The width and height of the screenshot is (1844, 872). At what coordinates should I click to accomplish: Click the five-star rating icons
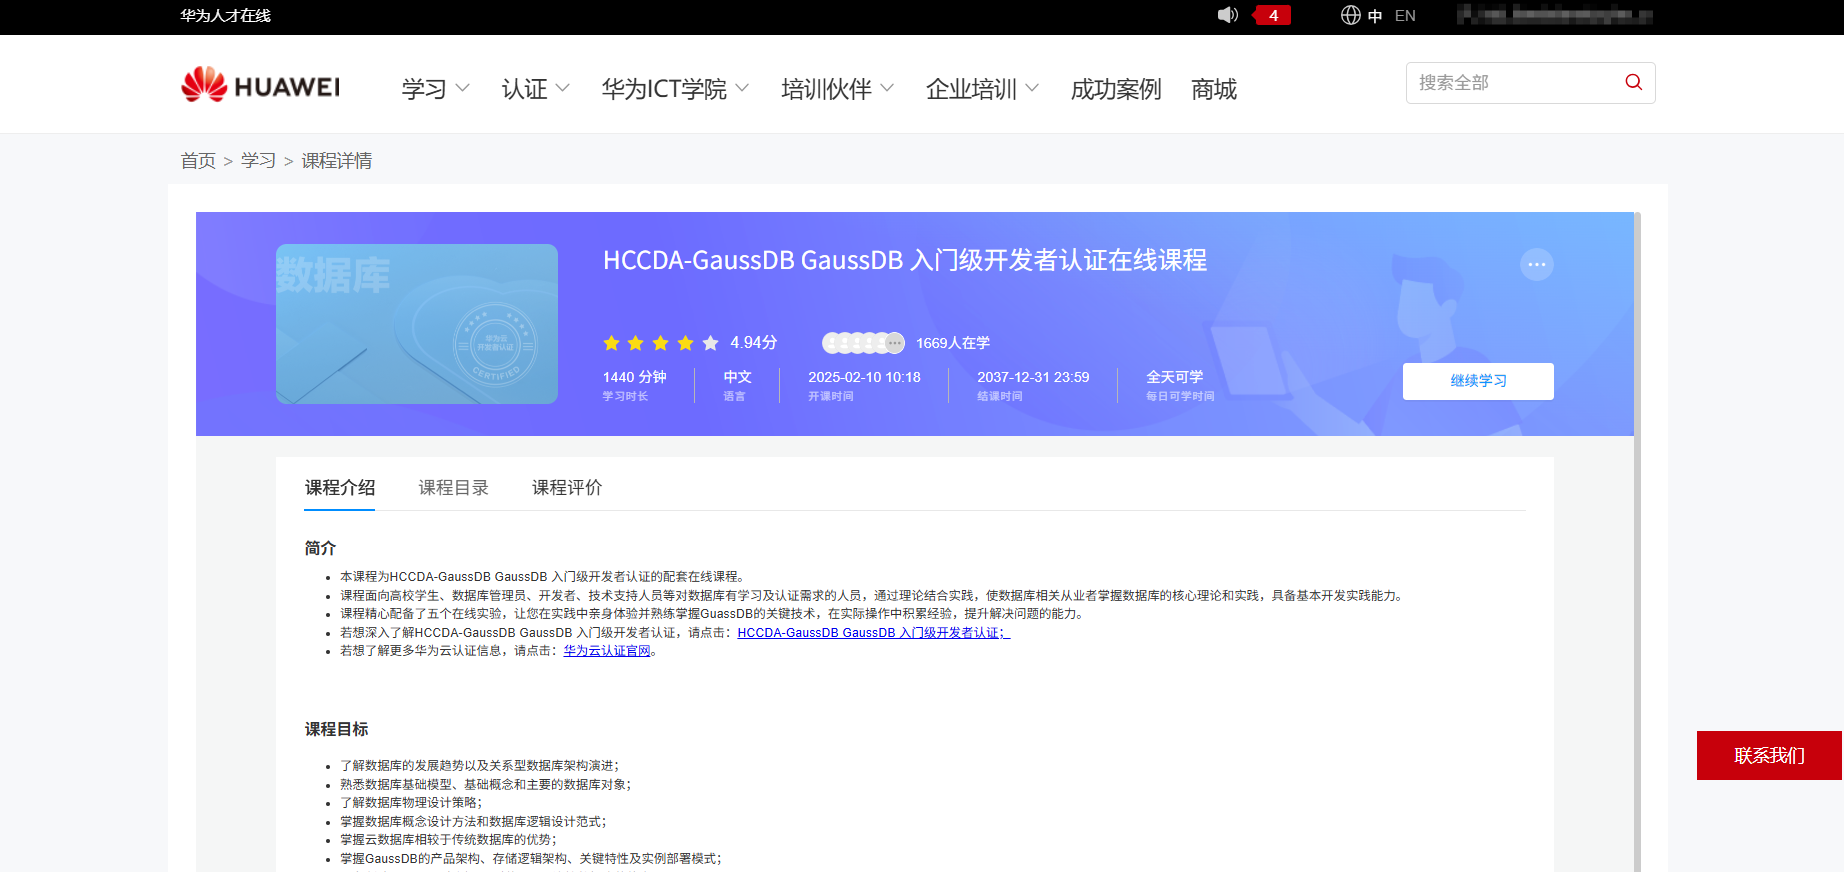661,343
